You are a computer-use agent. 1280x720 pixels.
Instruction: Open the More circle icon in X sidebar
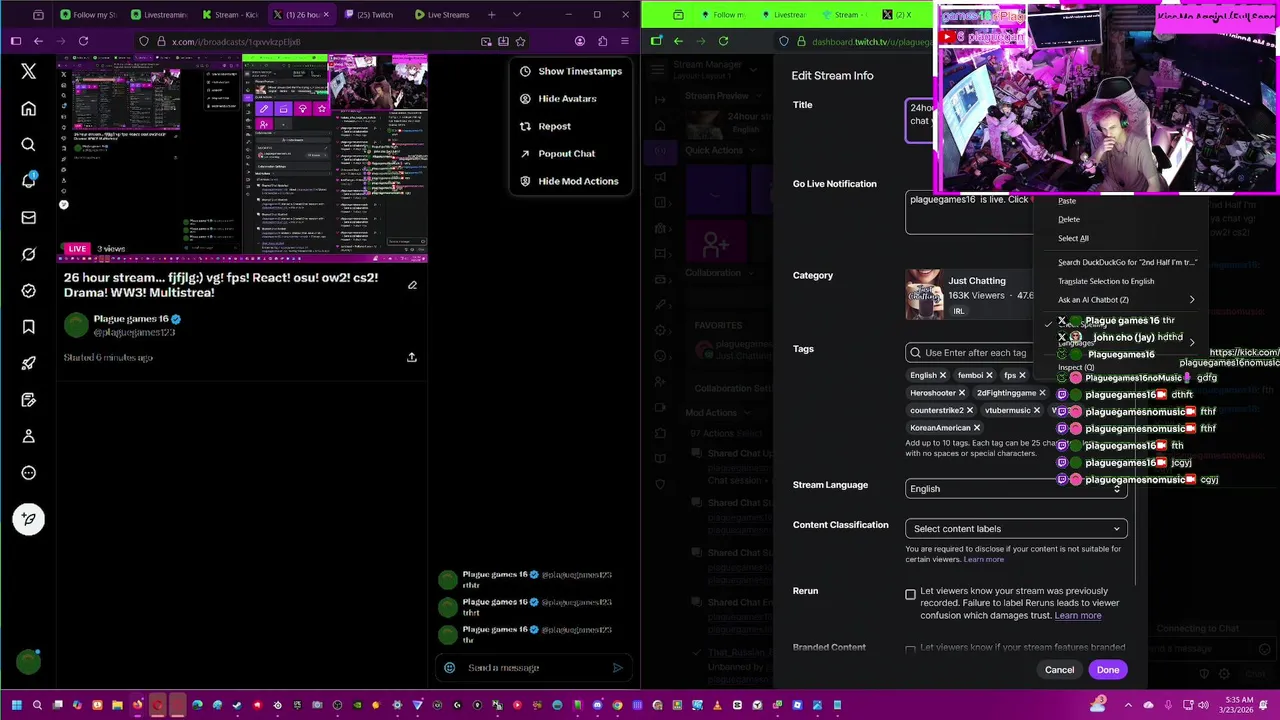pos(28,473)
